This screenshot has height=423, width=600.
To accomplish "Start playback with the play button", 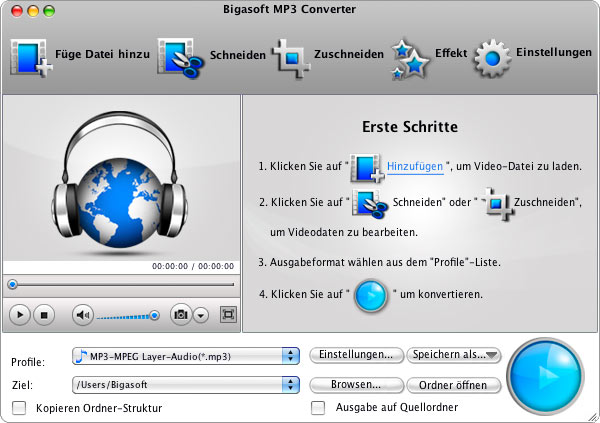I will [x=20, y=315].
